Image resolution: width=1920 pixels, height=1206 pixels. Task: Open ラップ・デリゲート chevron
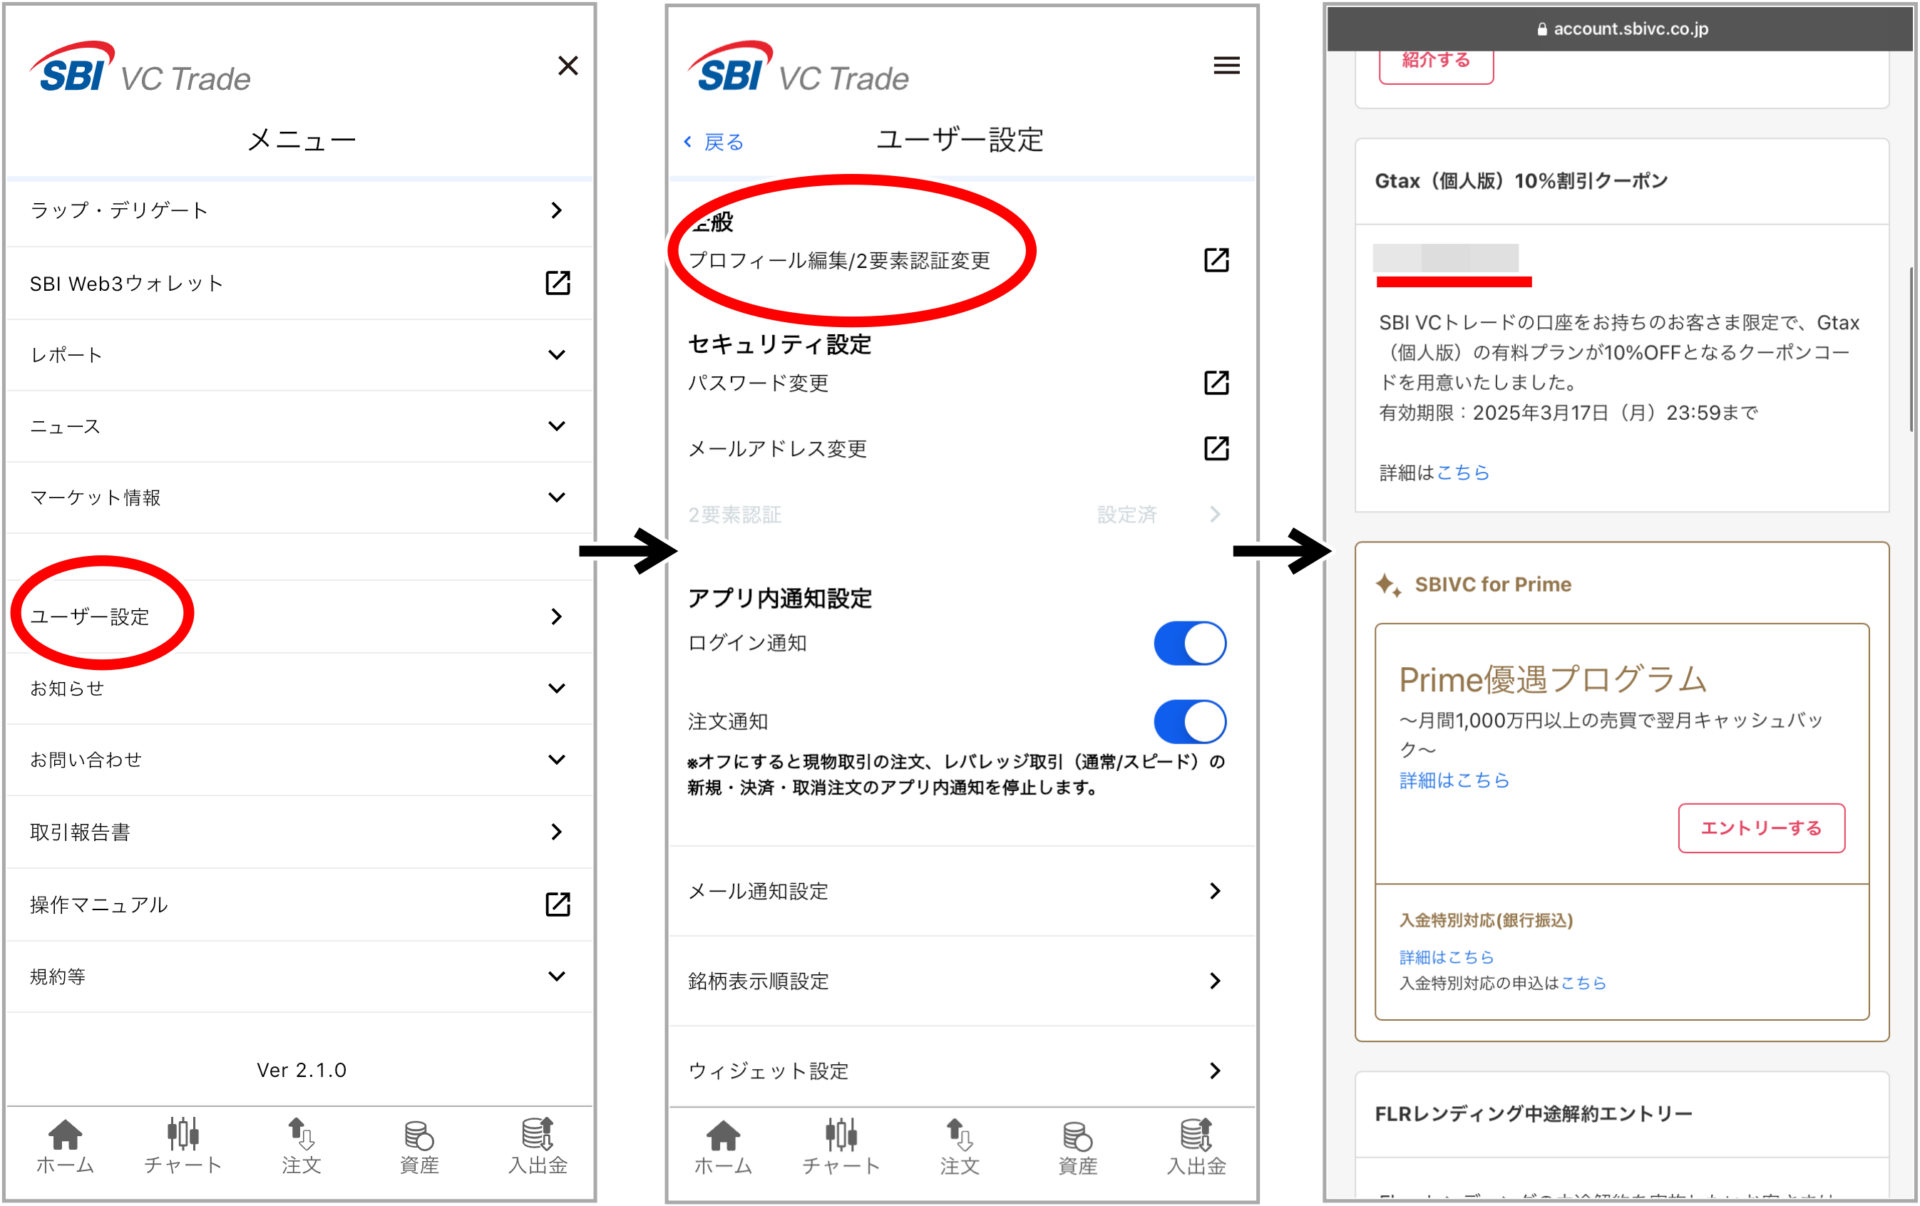(x=557, y=210)
